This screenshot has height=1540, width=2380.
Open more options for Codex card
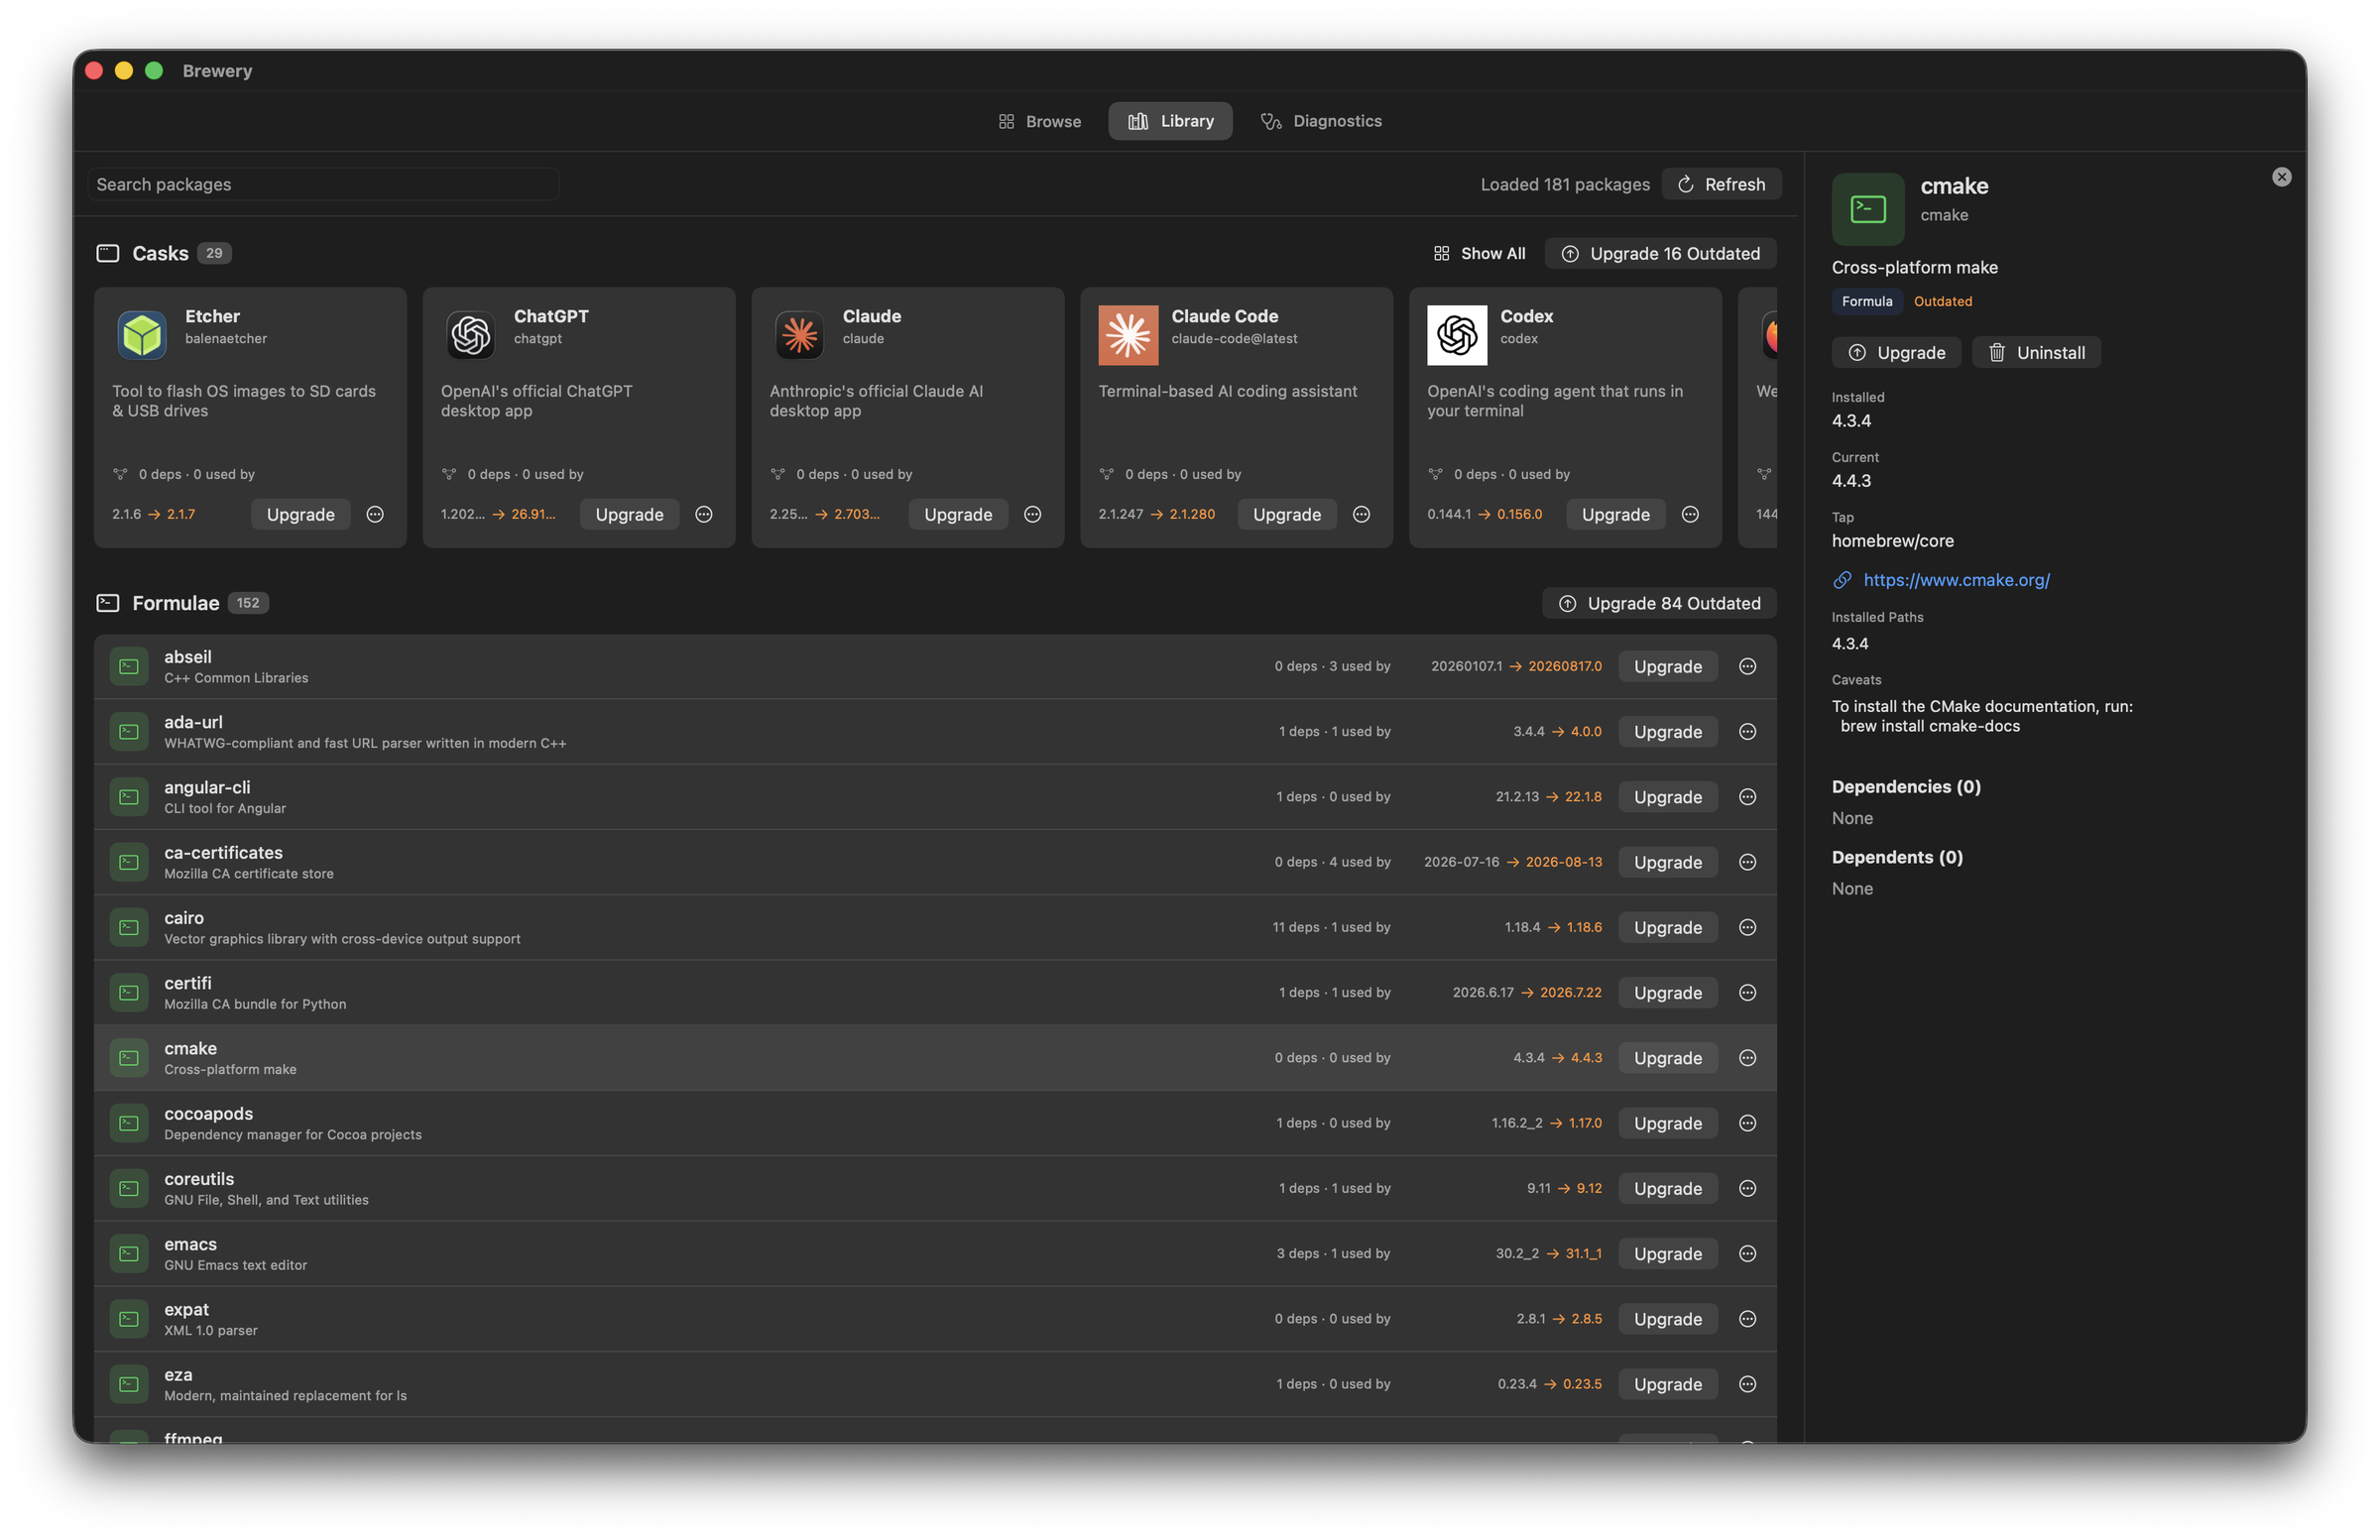tap(1690, 514)
